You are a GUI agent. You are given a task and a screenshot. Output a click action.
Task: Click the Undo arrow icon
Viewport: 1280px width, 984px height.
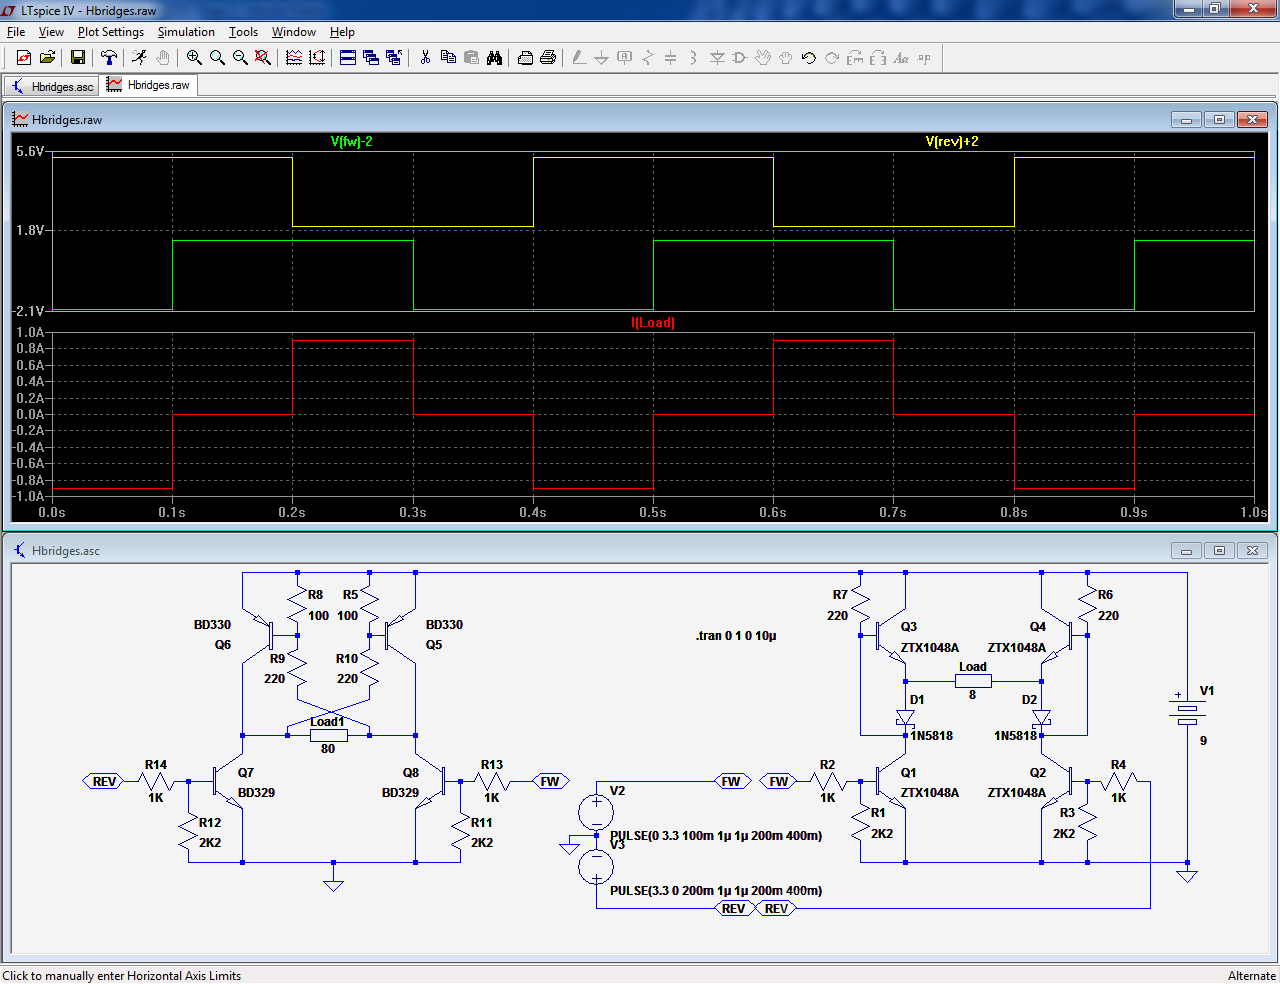[x=809, y=58]
